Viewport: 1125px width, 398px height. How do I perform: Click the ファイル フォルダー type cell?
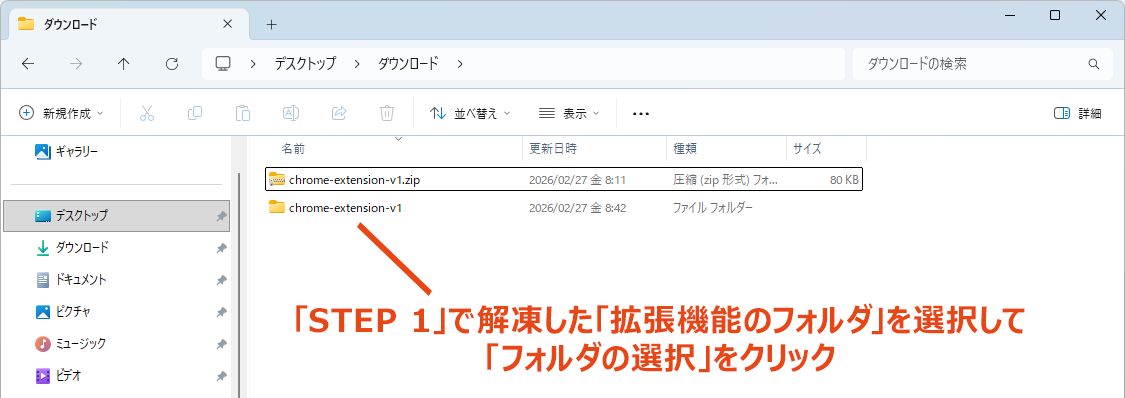pyautogui.click(x=712, y=208)
